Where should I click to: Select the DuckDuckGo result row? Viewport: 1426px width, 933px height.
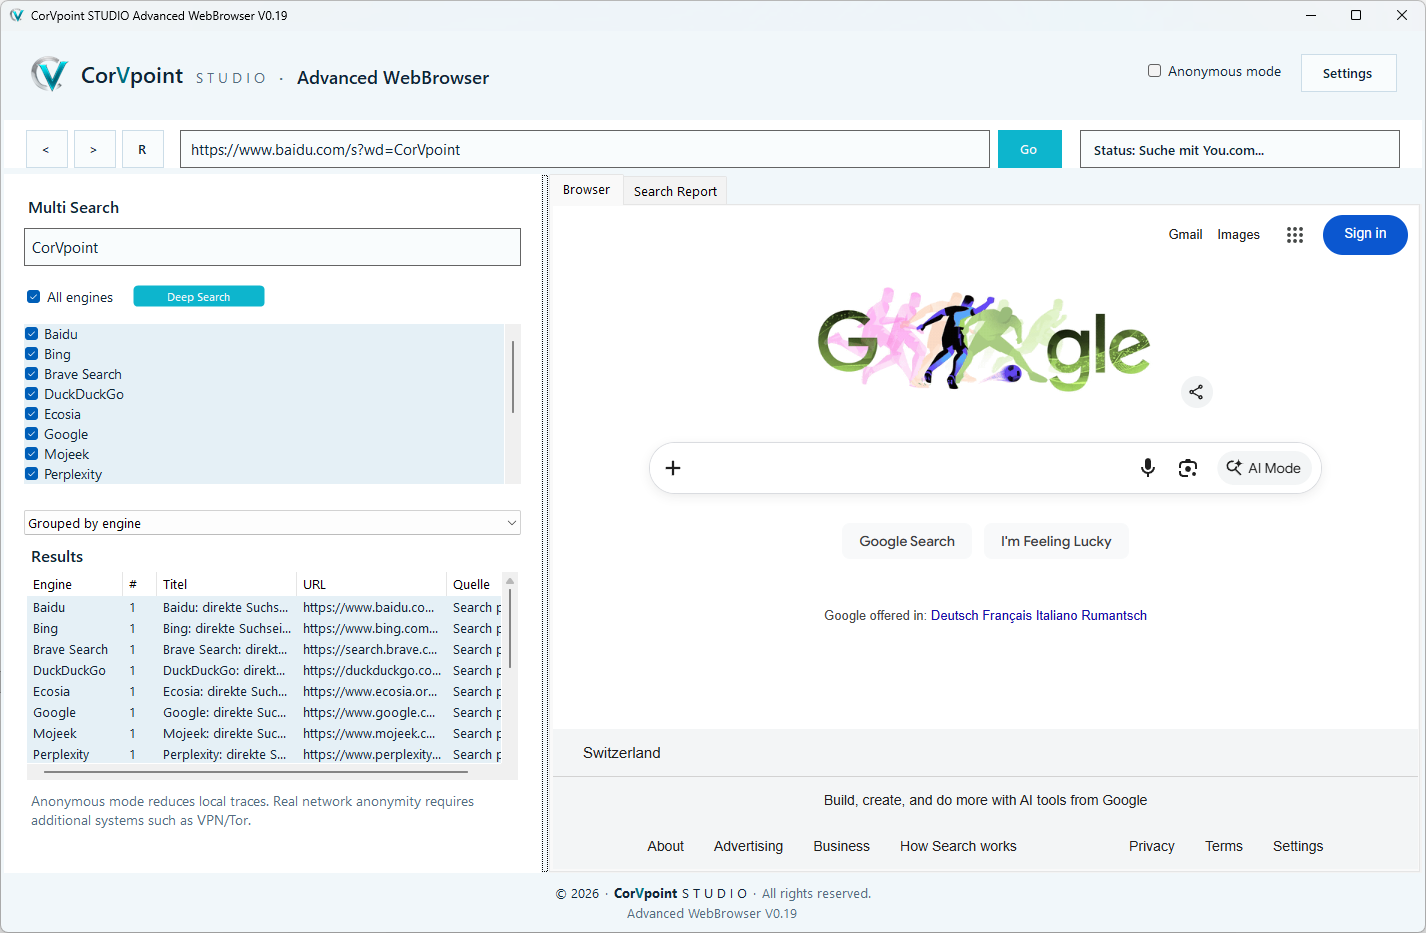264,670
